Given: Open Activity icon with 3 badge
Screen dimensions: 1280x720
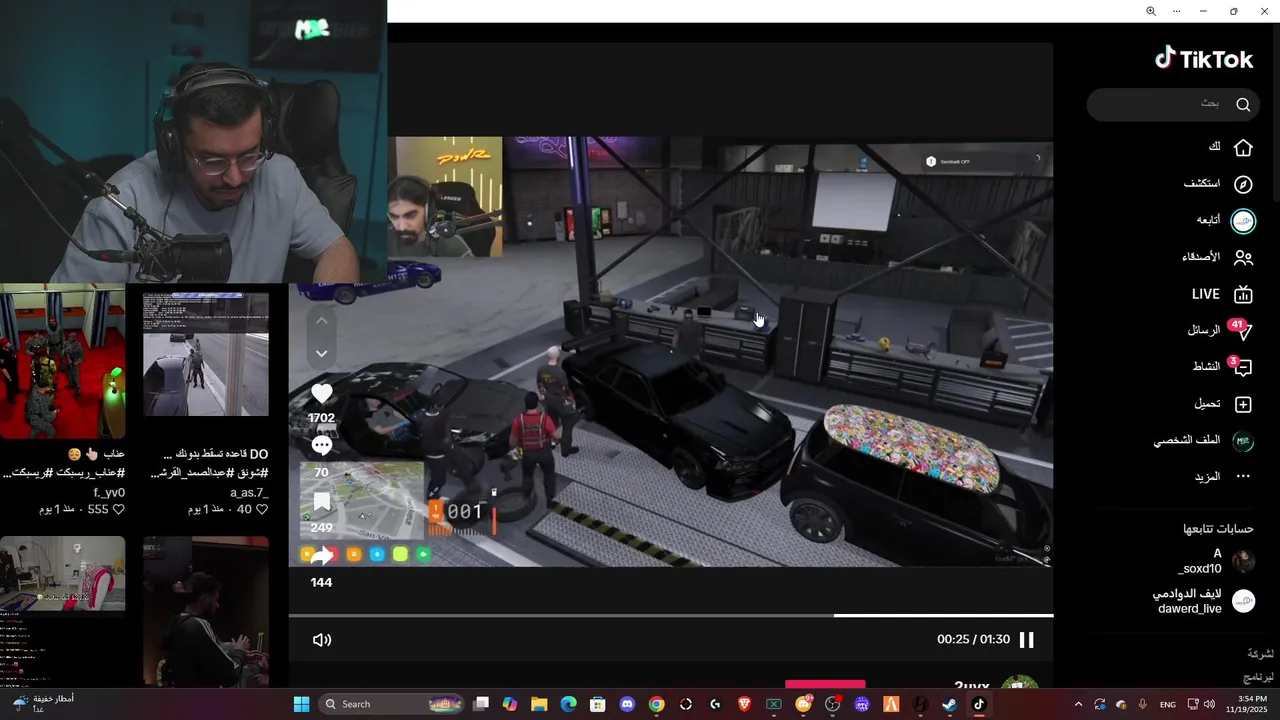Looking at the screenshot, I should click(1241, 367).
